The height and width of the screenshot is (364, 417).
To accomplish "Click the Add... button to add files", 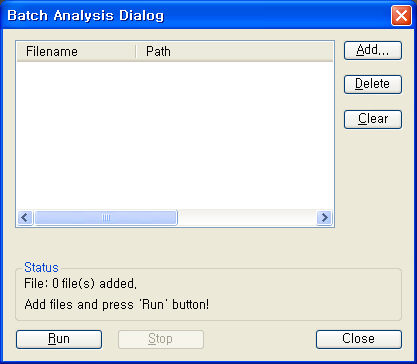I will tap(373, 50).
